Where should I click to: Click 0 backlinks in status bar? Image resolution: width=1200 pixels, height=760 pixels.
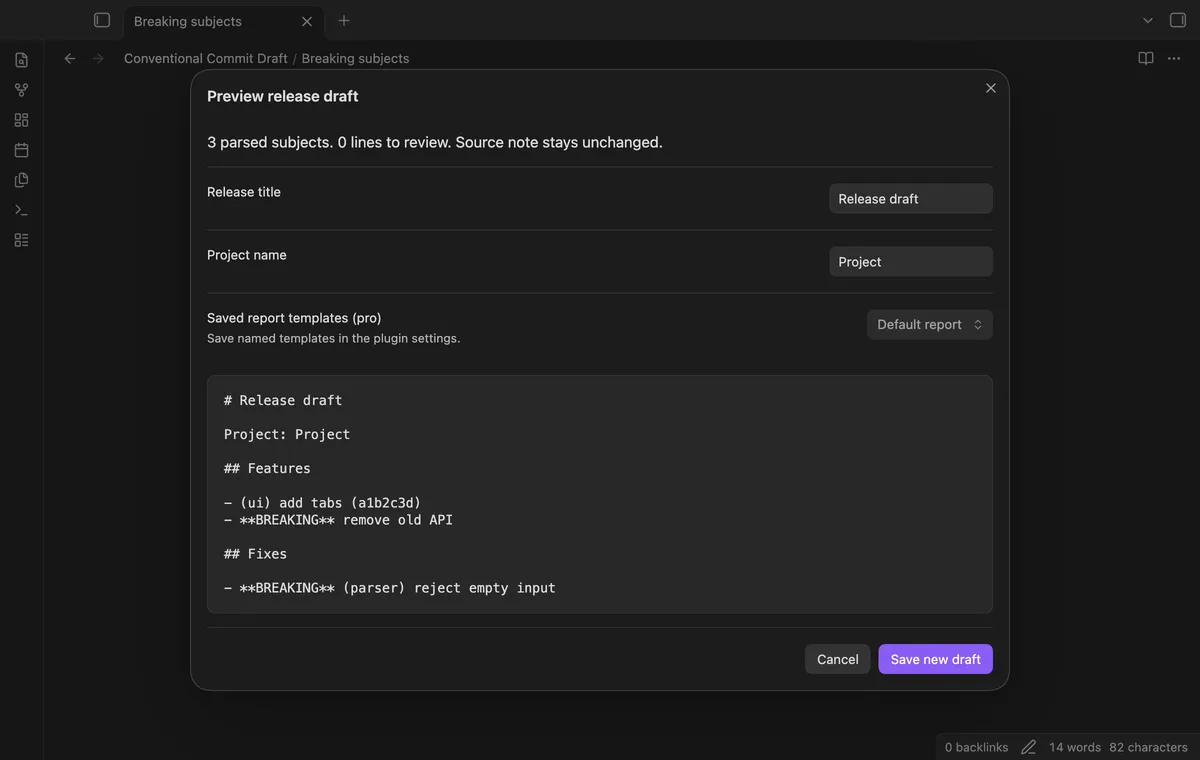(977, 747)
